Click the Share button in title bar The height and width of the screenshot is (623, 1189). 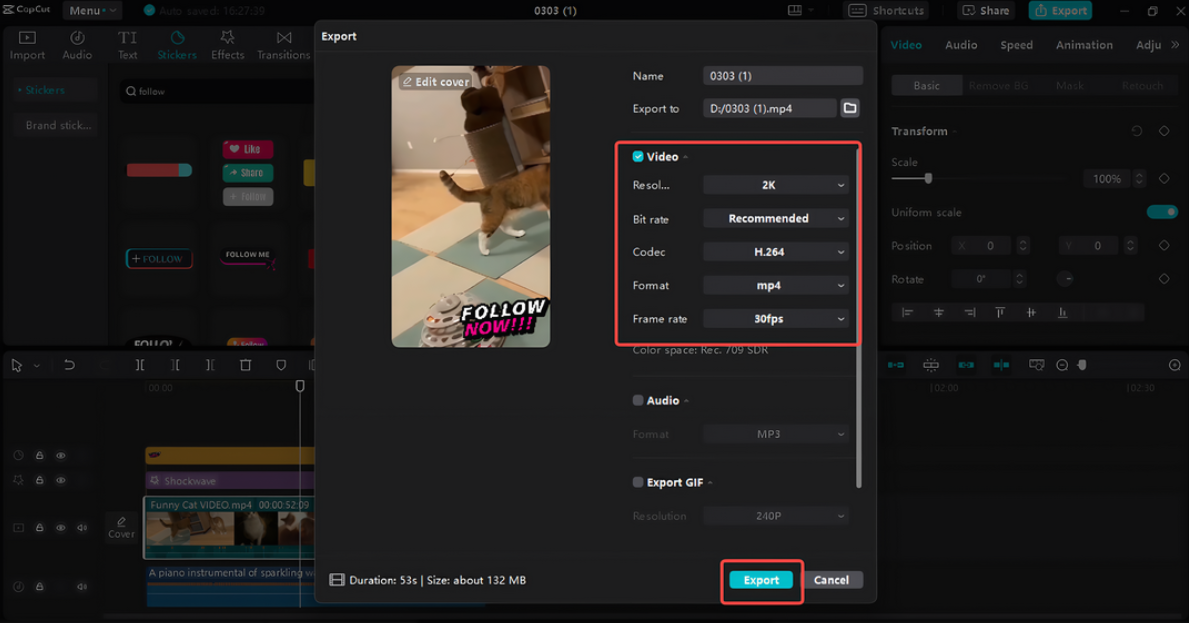pos(987,11)
